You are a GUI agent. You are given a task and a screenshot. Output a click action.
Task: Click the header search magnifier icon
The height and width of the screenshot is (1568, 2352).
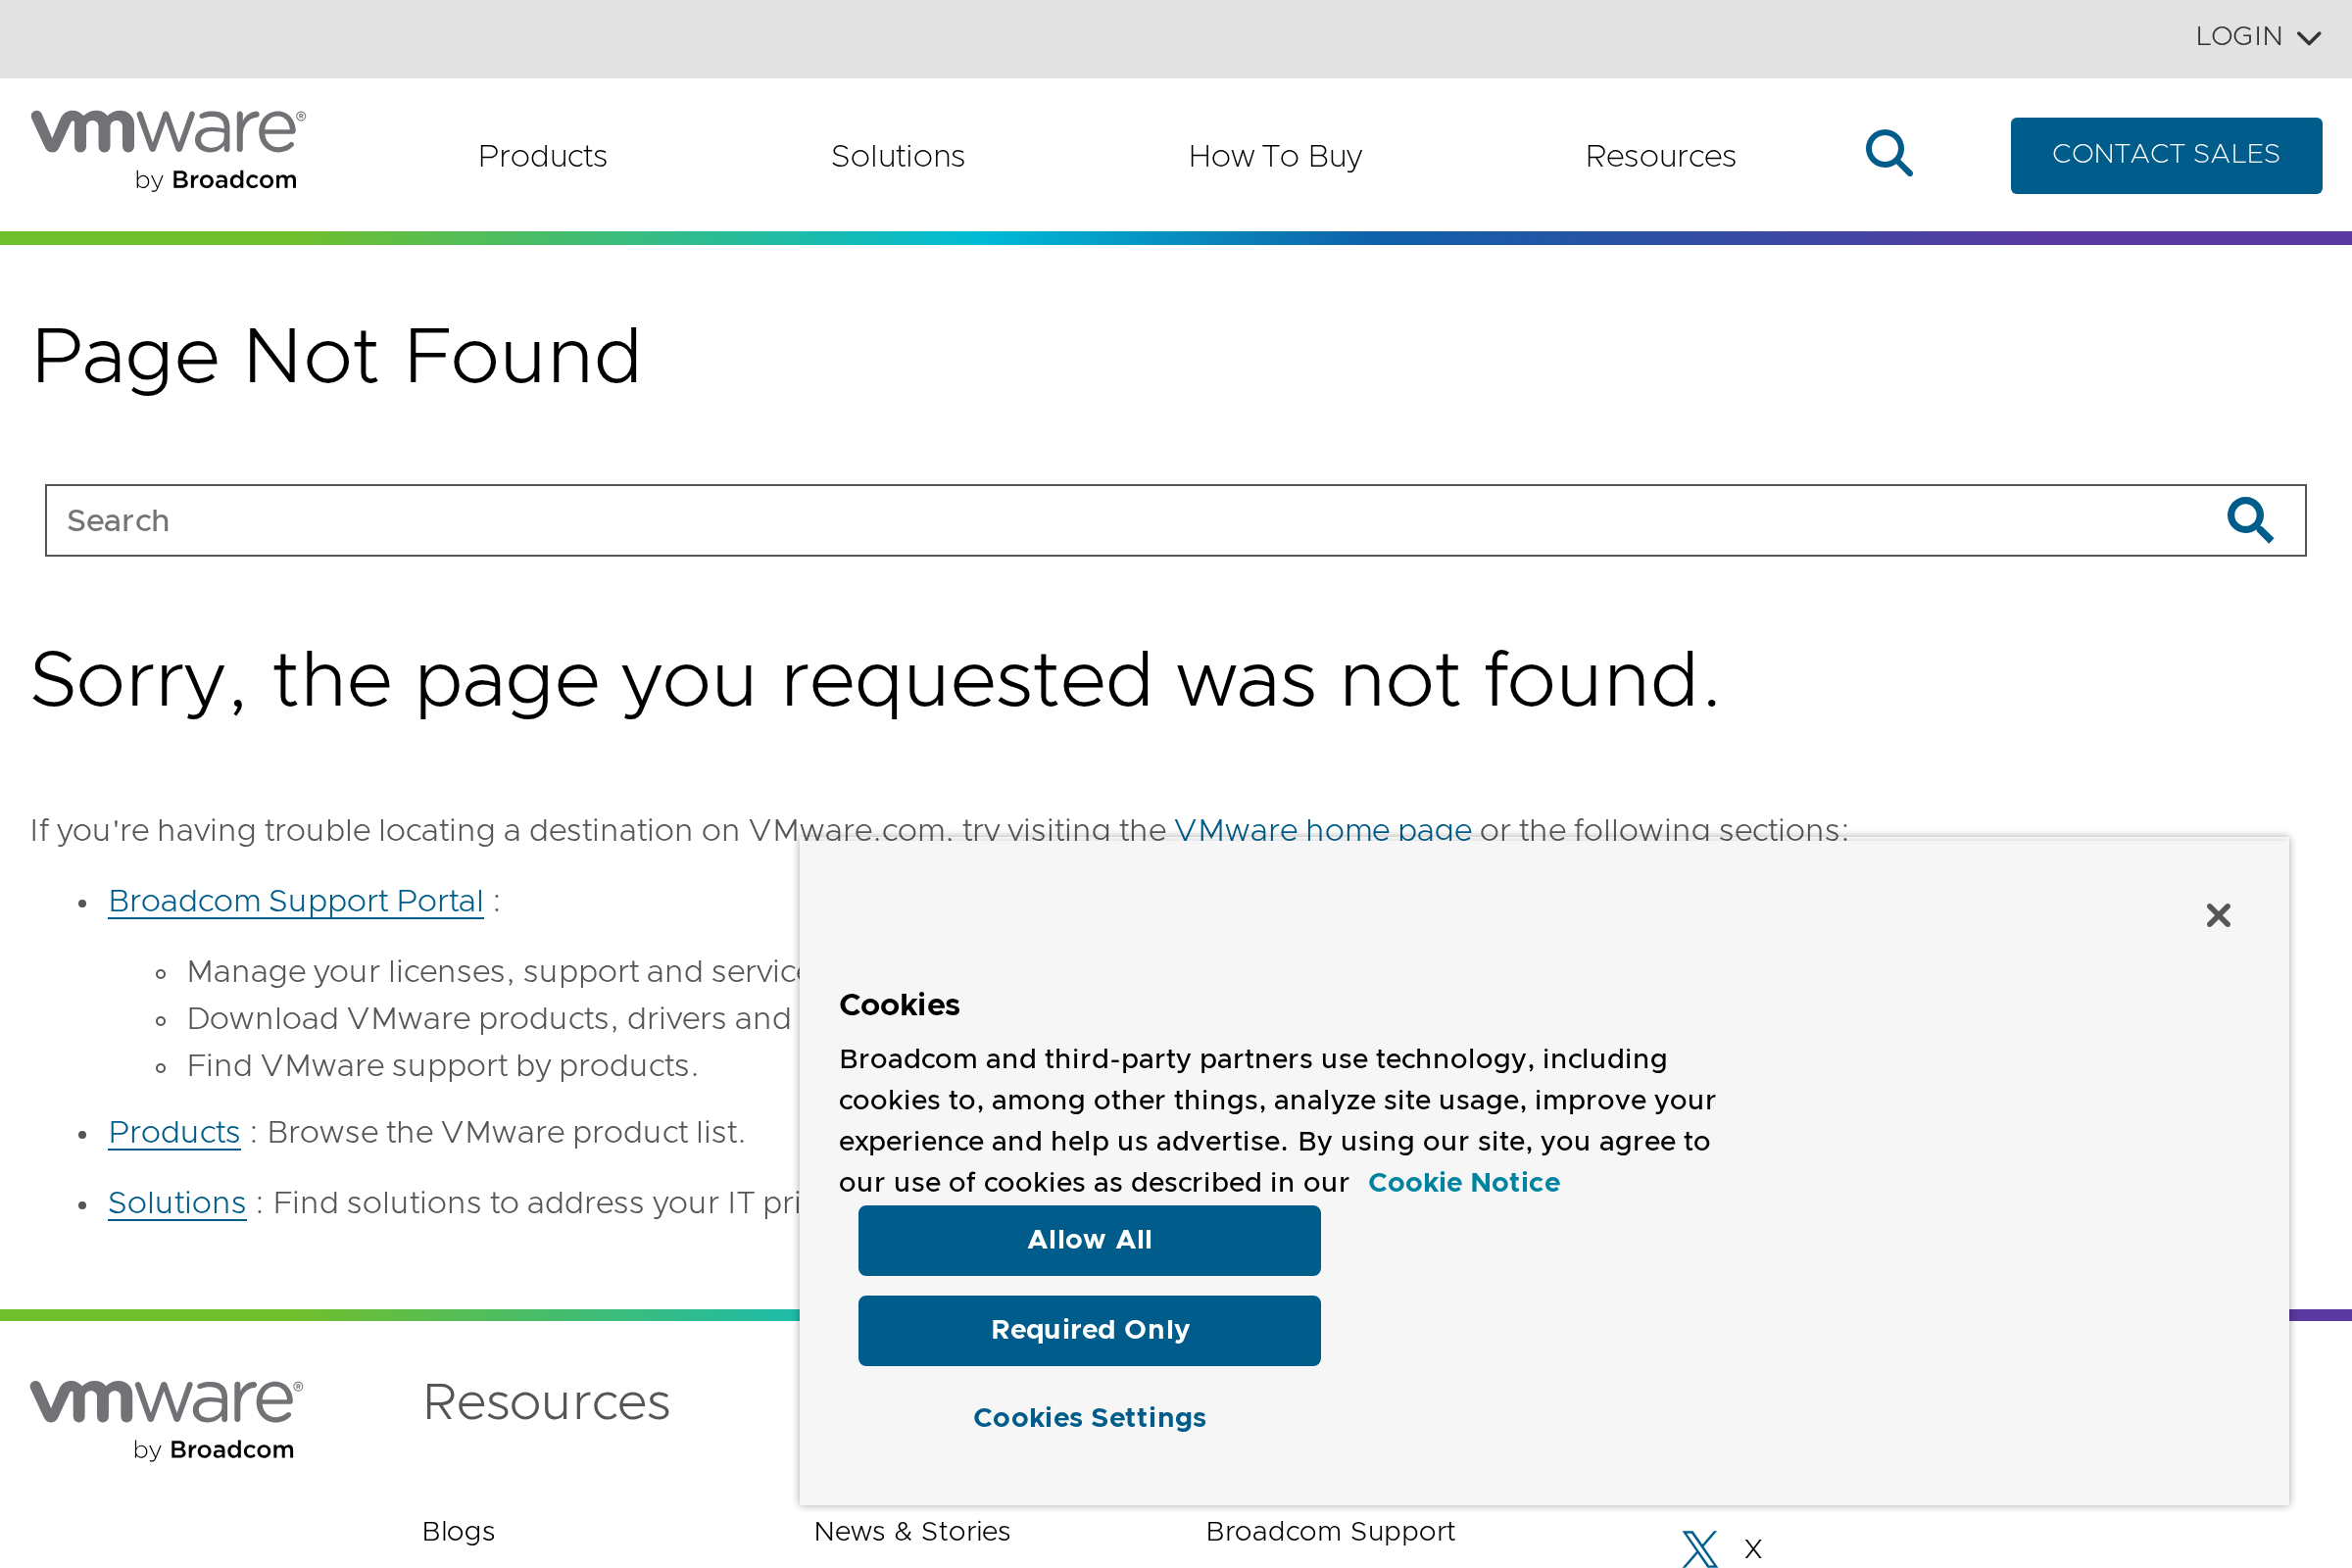(1888, 154)
